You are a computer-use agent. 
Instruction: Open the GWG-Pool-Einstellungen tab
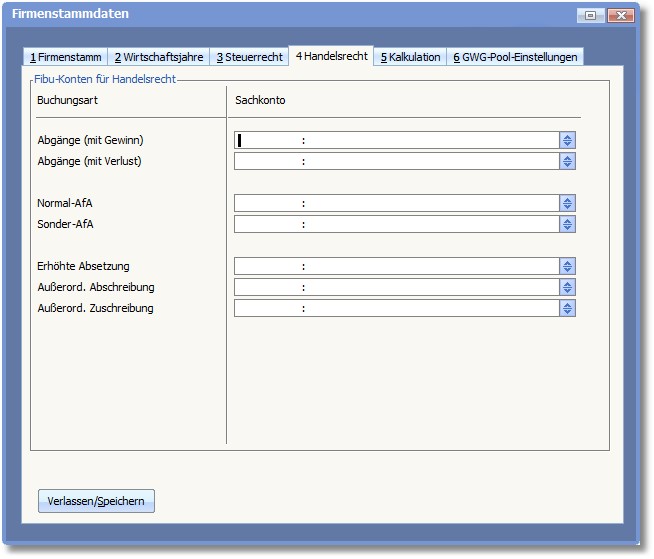[x=515, y=57]
